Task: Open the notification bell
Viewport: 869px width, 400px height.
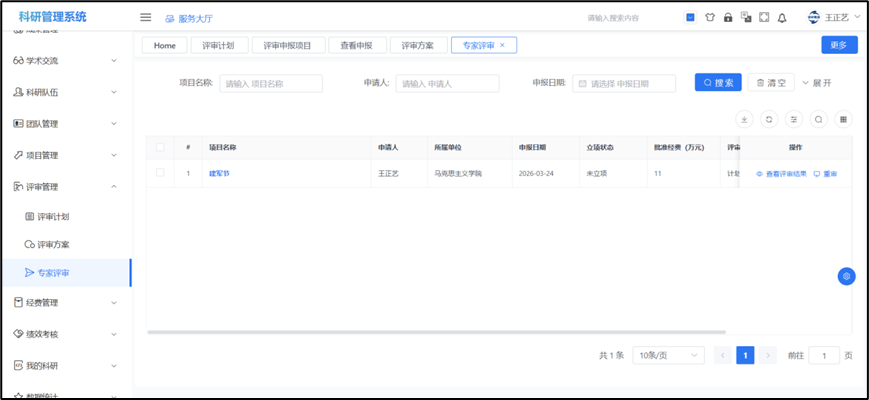Action: pyautogui.click(x=782, y=17)
